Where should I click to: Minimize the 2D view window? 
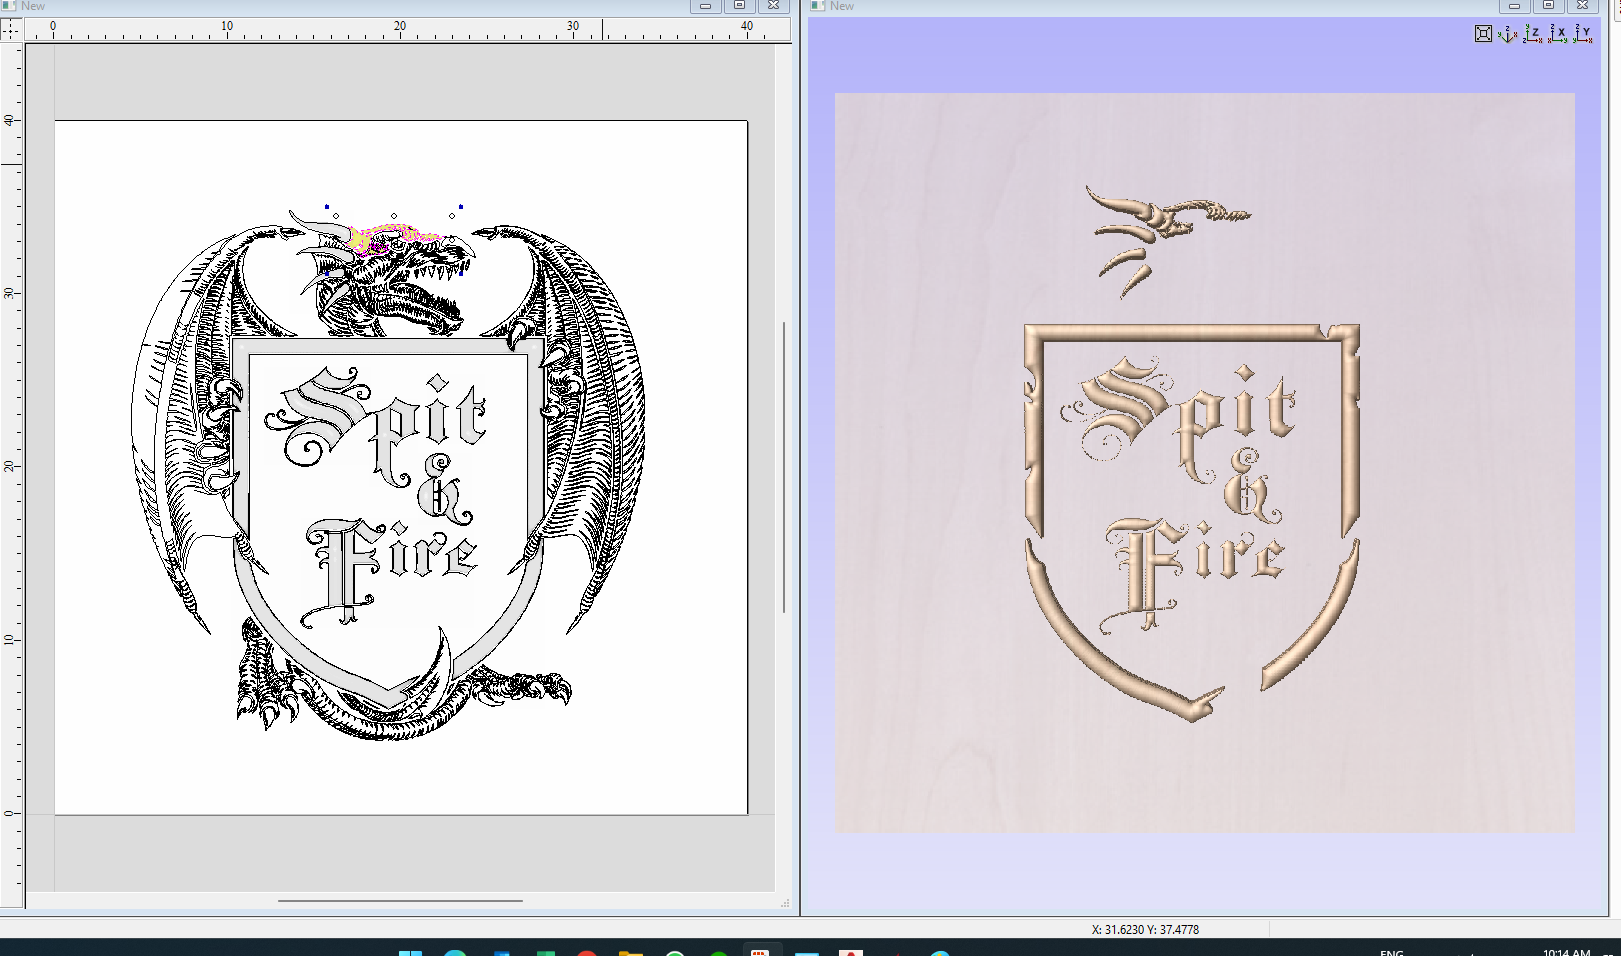(x=705, y=6)
